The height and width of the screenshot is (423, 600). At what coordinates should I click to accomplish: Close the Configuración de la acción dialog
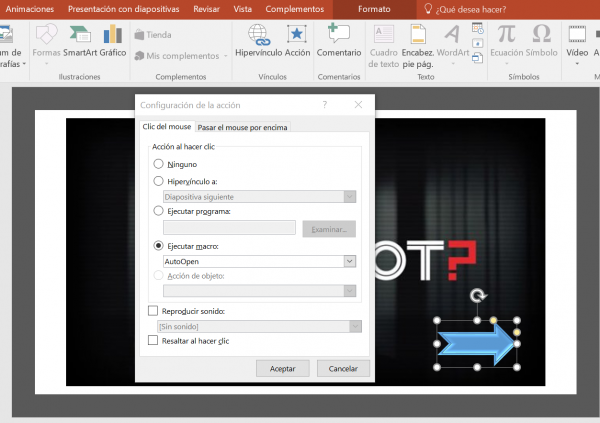(358, 105)
